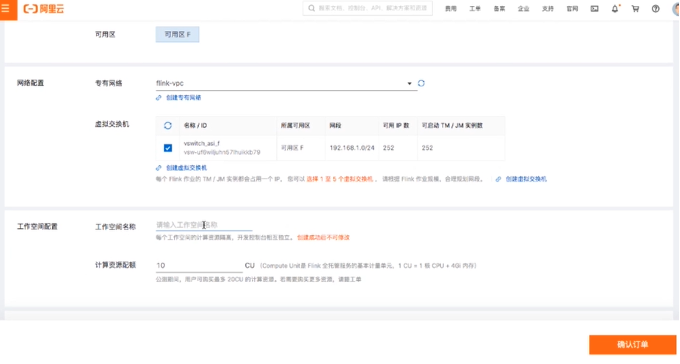The height and width of the screenshot is (364, 680).
Task: Click the Alibaba Cloud logo
Action: (x=43, y=9)
